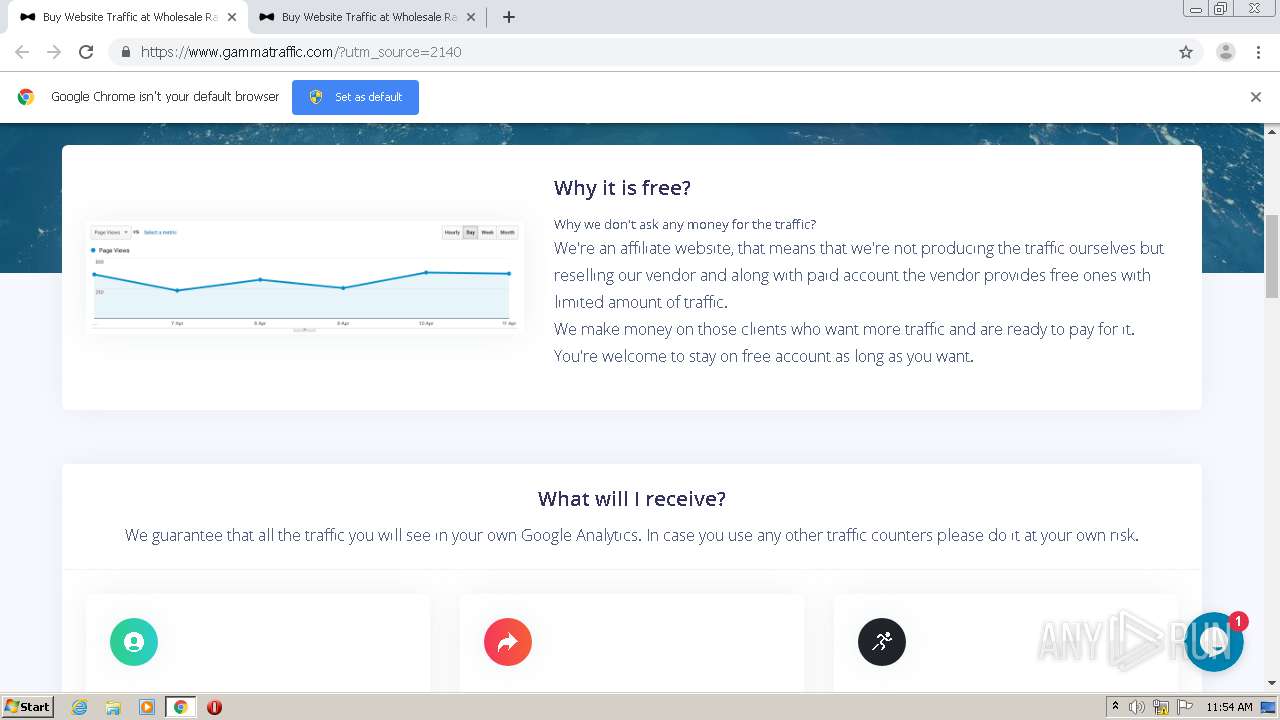The image size is (1280, 720).
Task: Switch to second Buy Website Traffic tab
Action: pos(367,17)
